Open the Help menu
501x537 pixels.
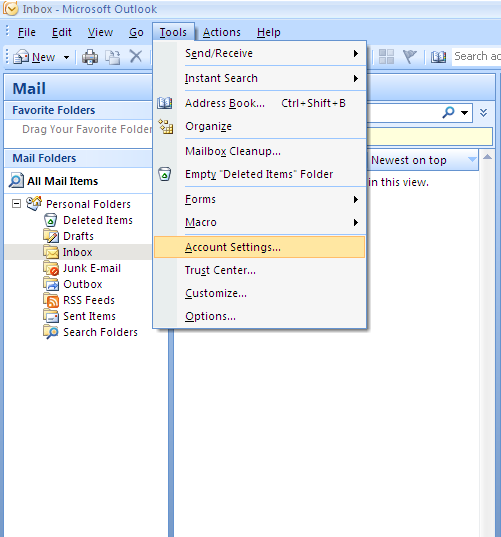(268, 32)
